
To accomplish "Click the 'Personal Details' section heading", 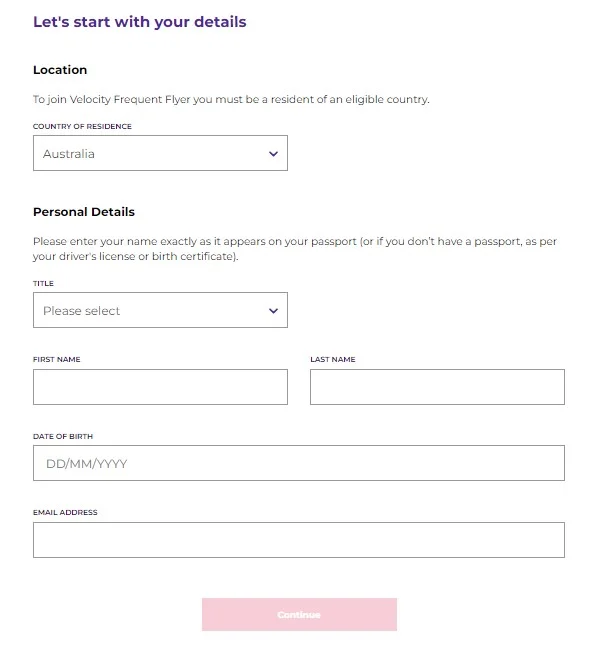I will (84, 212).
